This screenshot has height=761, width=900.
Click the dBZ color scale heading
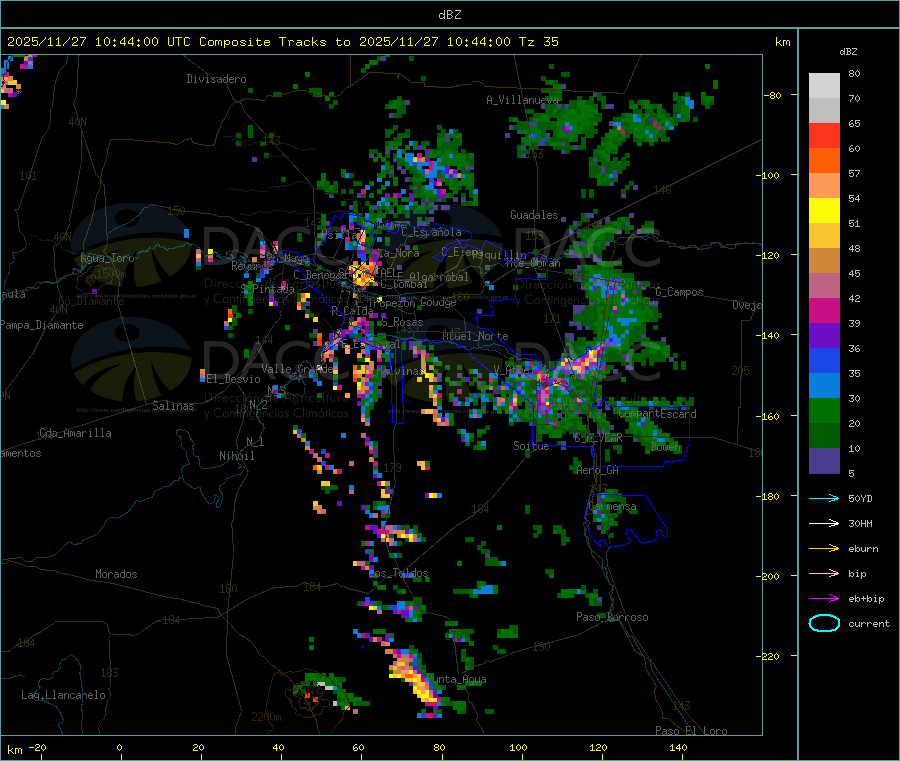click(848, 52)
